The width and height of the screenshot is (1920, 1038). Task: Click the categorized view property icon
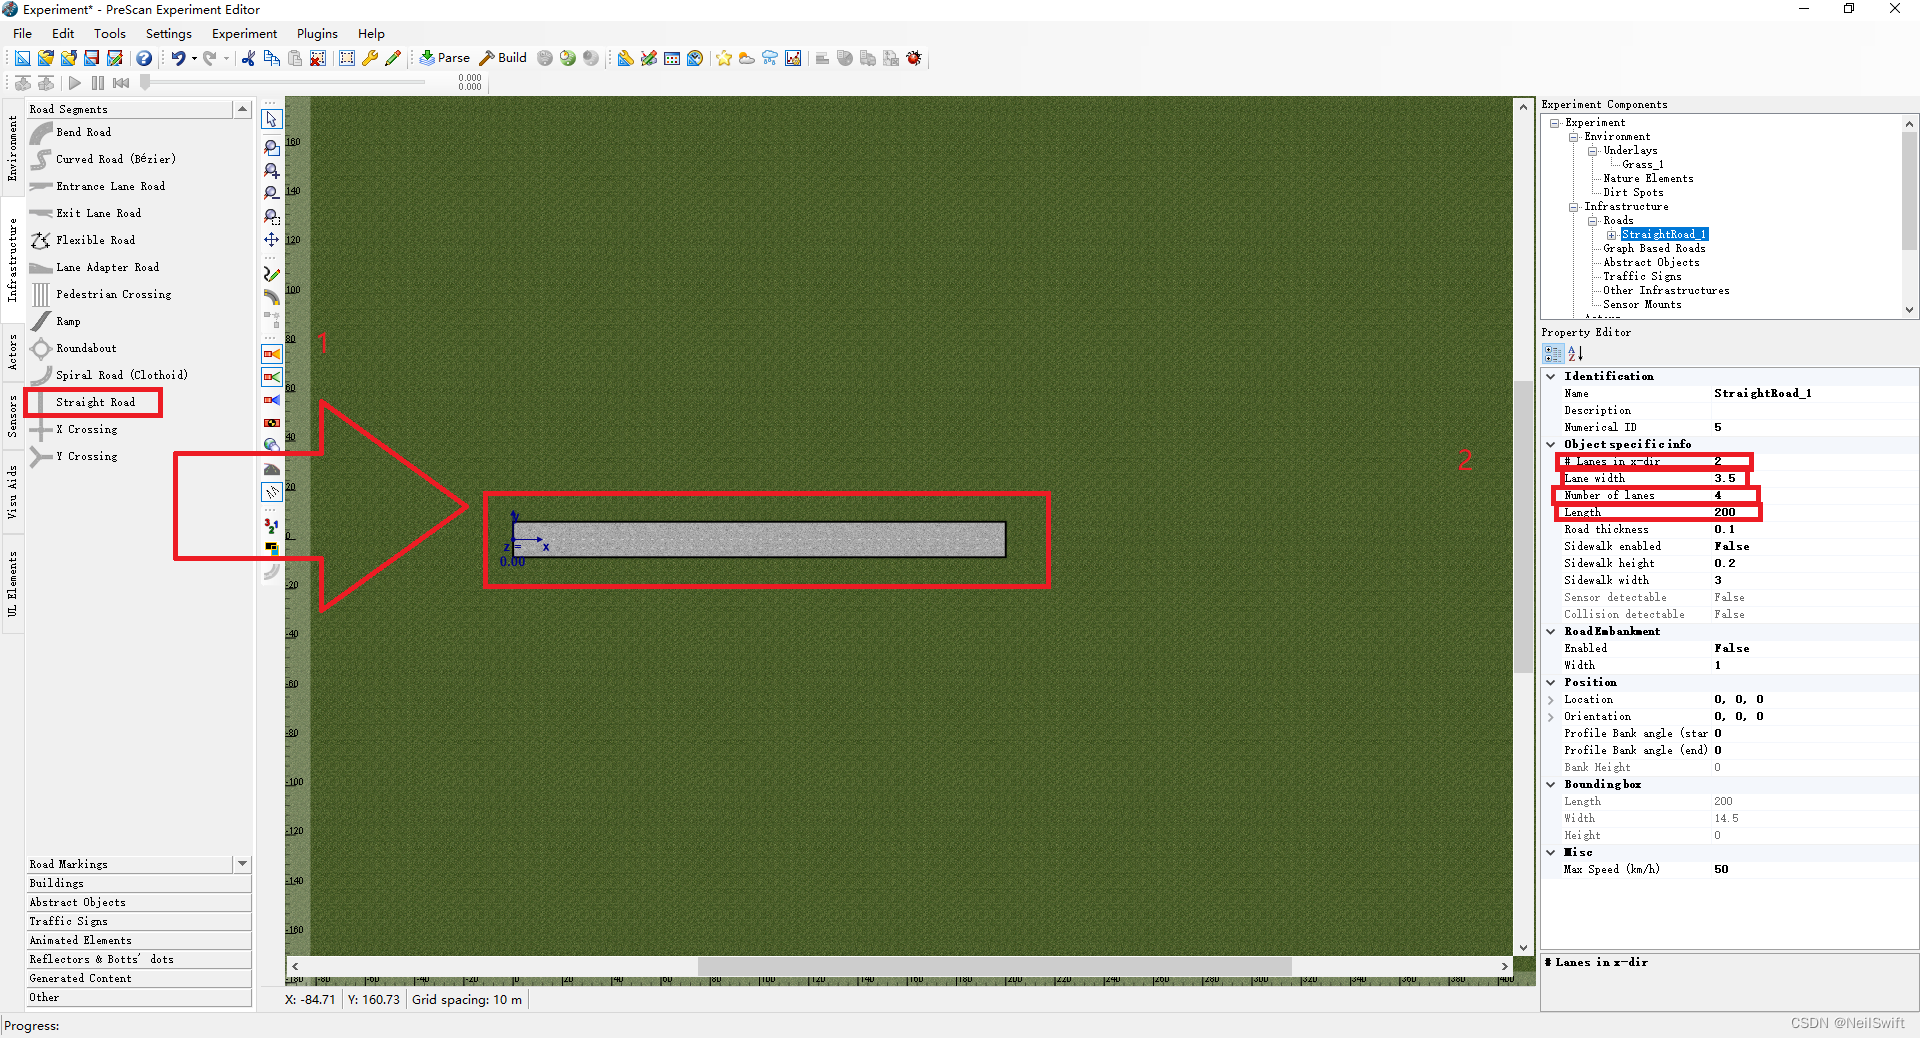tap(1553, 354)
